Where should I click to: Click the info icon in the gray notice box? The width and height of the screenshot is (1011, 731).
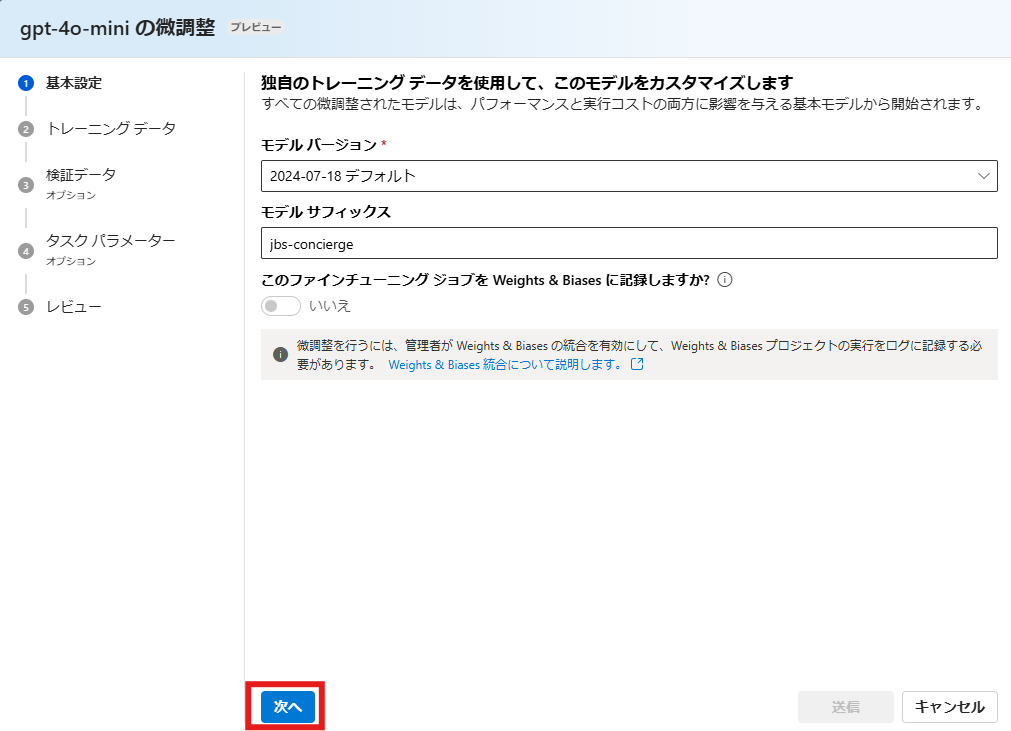pyautogui.click(x=280, y=354)
